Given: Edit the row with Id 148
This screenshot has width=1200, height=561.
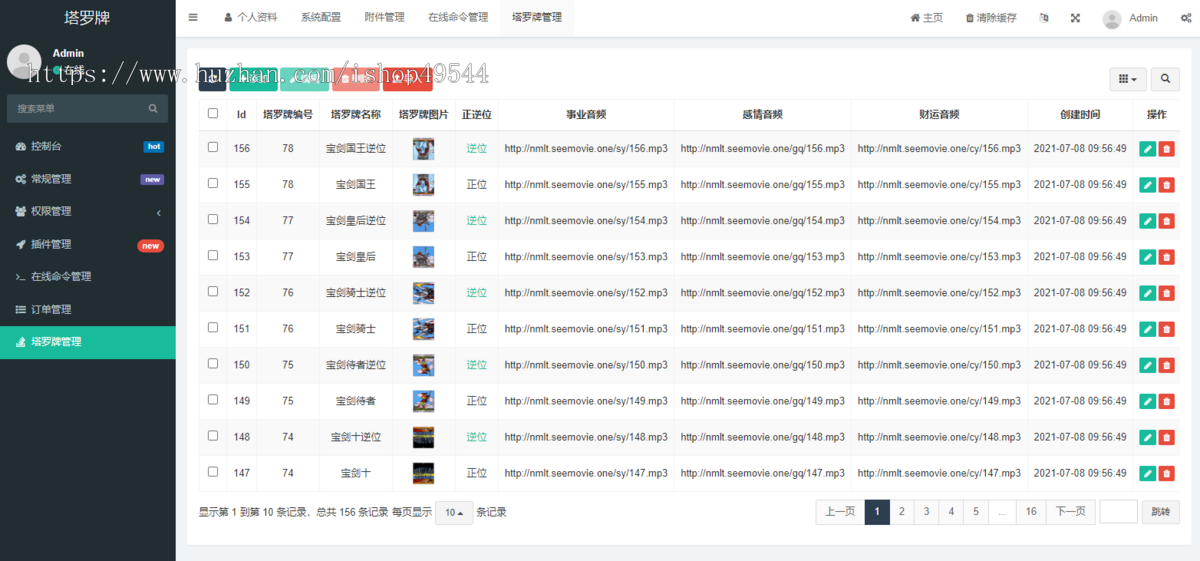Looking at the screenshot, I should (1147, 437).
